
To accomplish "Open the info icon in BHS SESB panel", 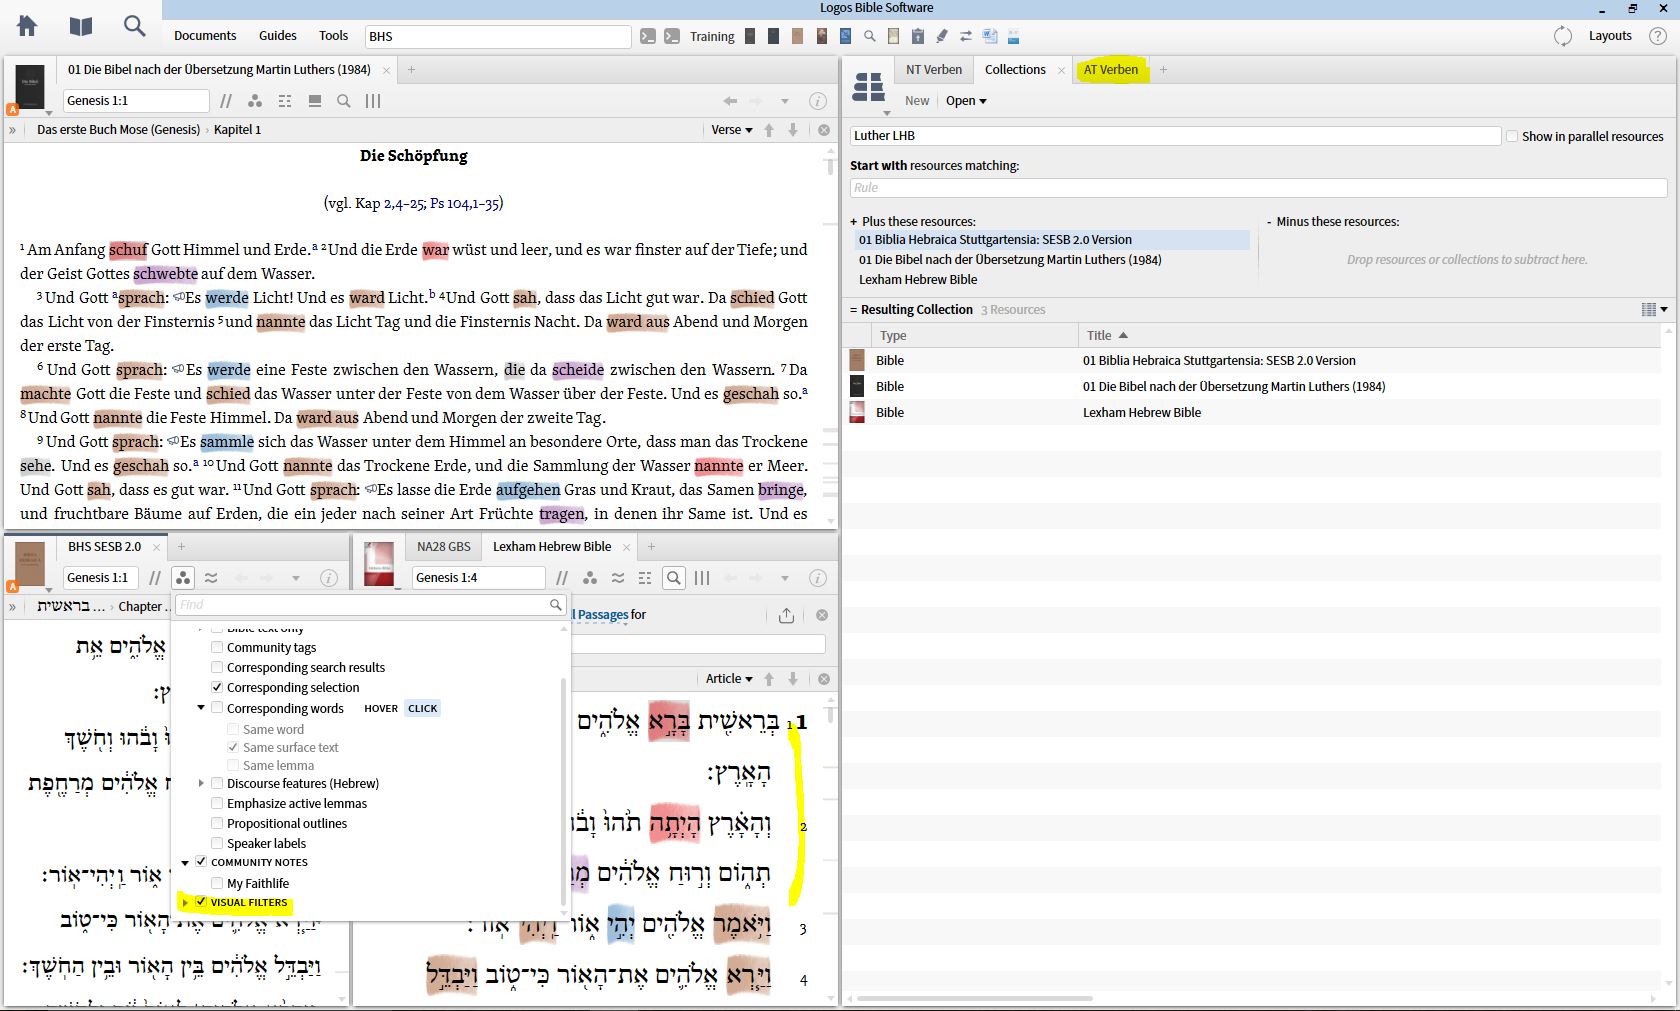I will [x=328, y=578].
